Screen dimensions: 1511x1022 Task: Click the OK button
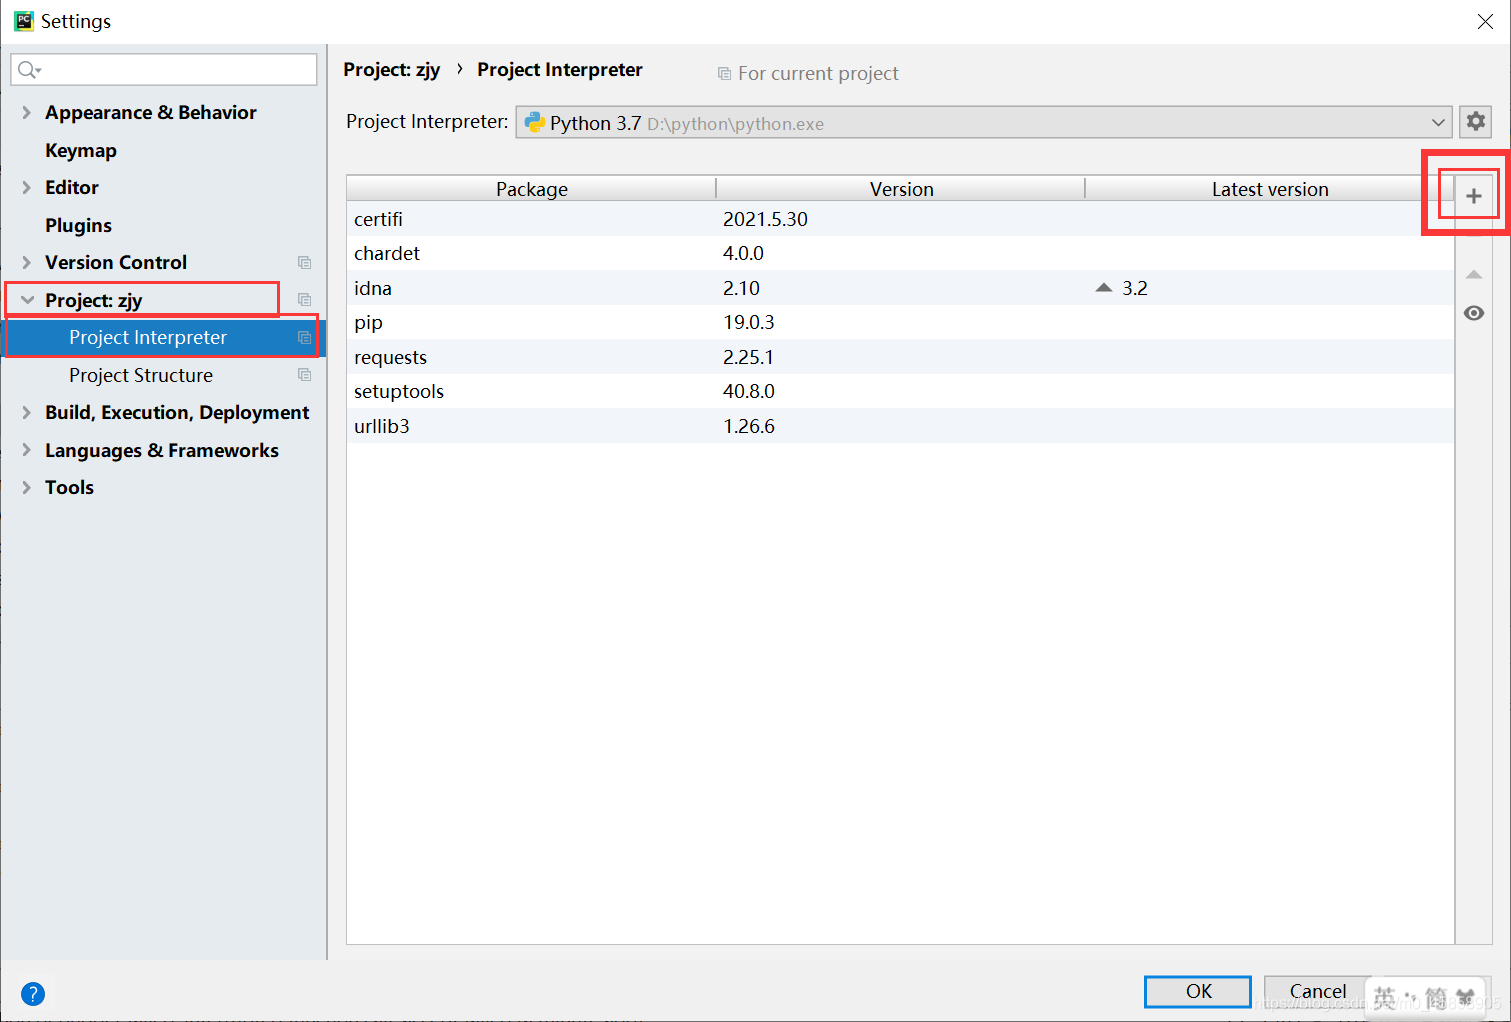click(x=1197, y=991)
